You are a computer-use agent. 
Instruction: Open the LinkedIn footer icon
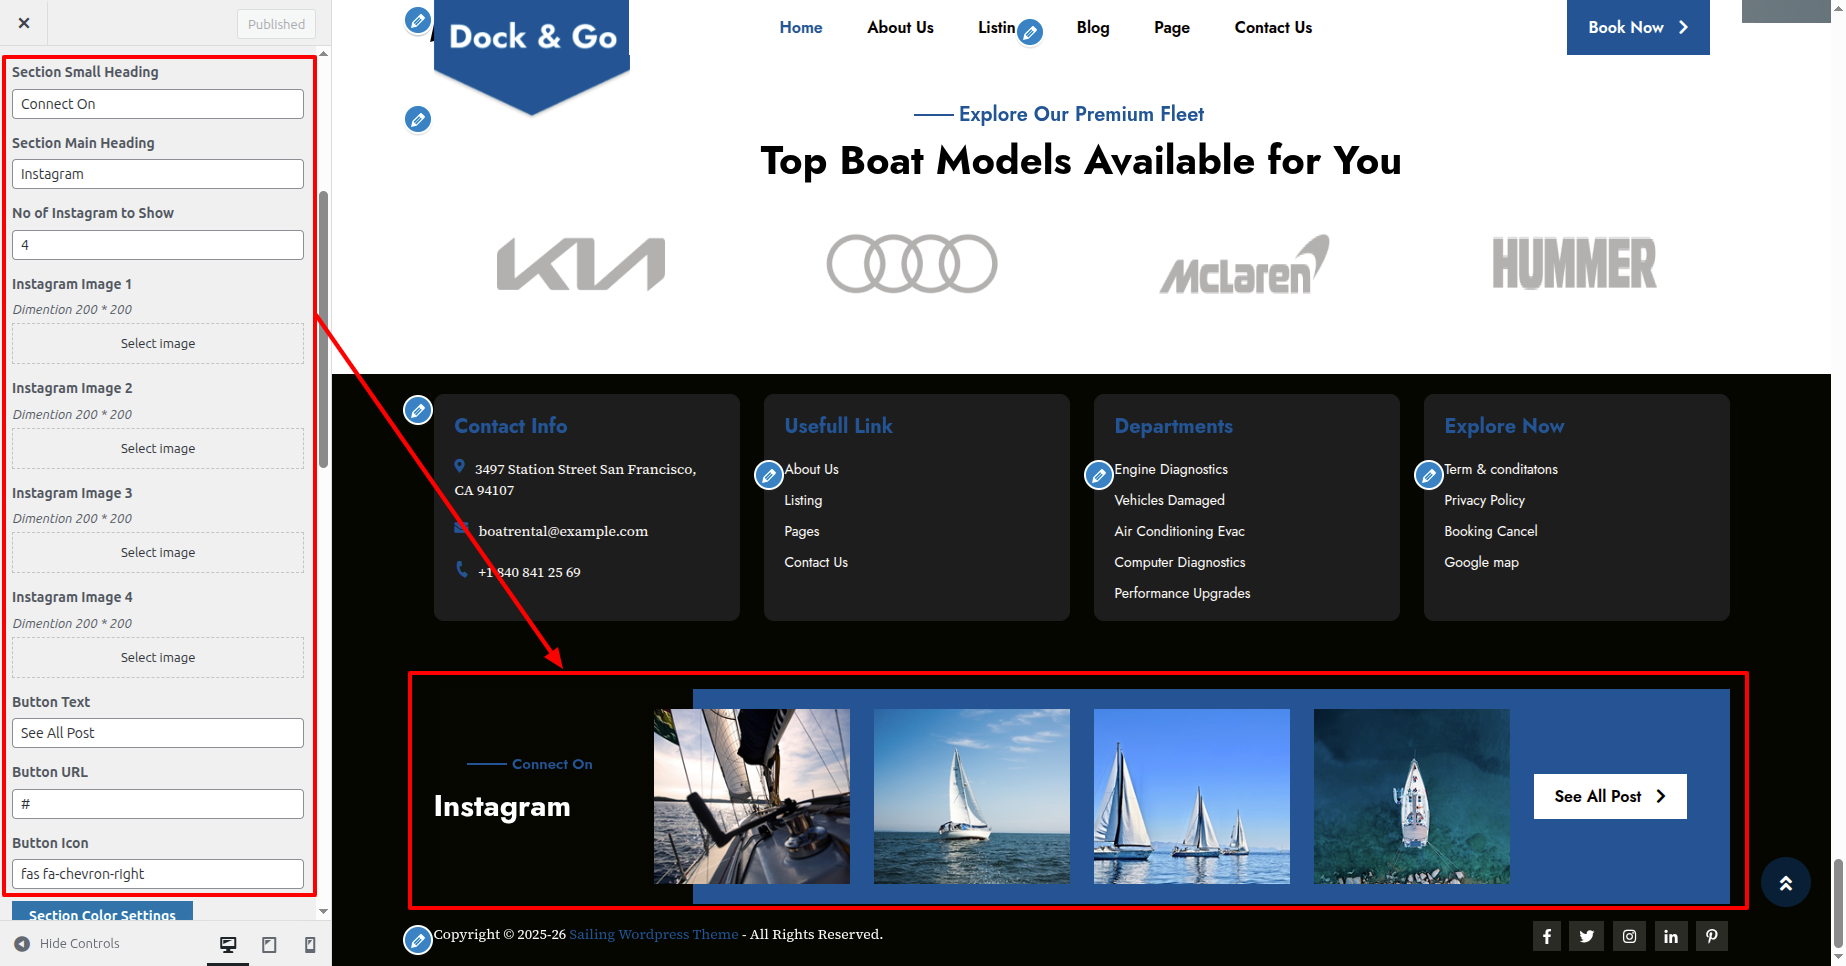pos(1670,936)
